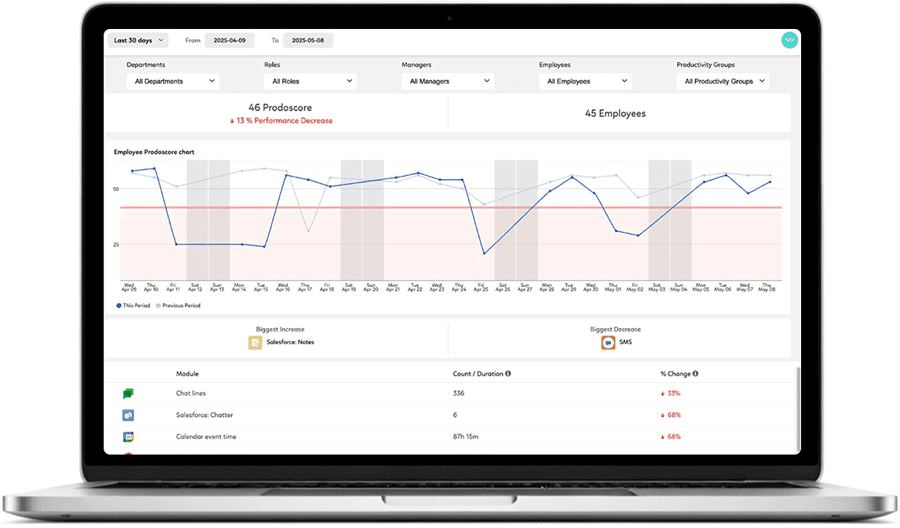Click the Biggest Increase heading
This screenshot has width=900, height=528.
[x=280, y=329]
